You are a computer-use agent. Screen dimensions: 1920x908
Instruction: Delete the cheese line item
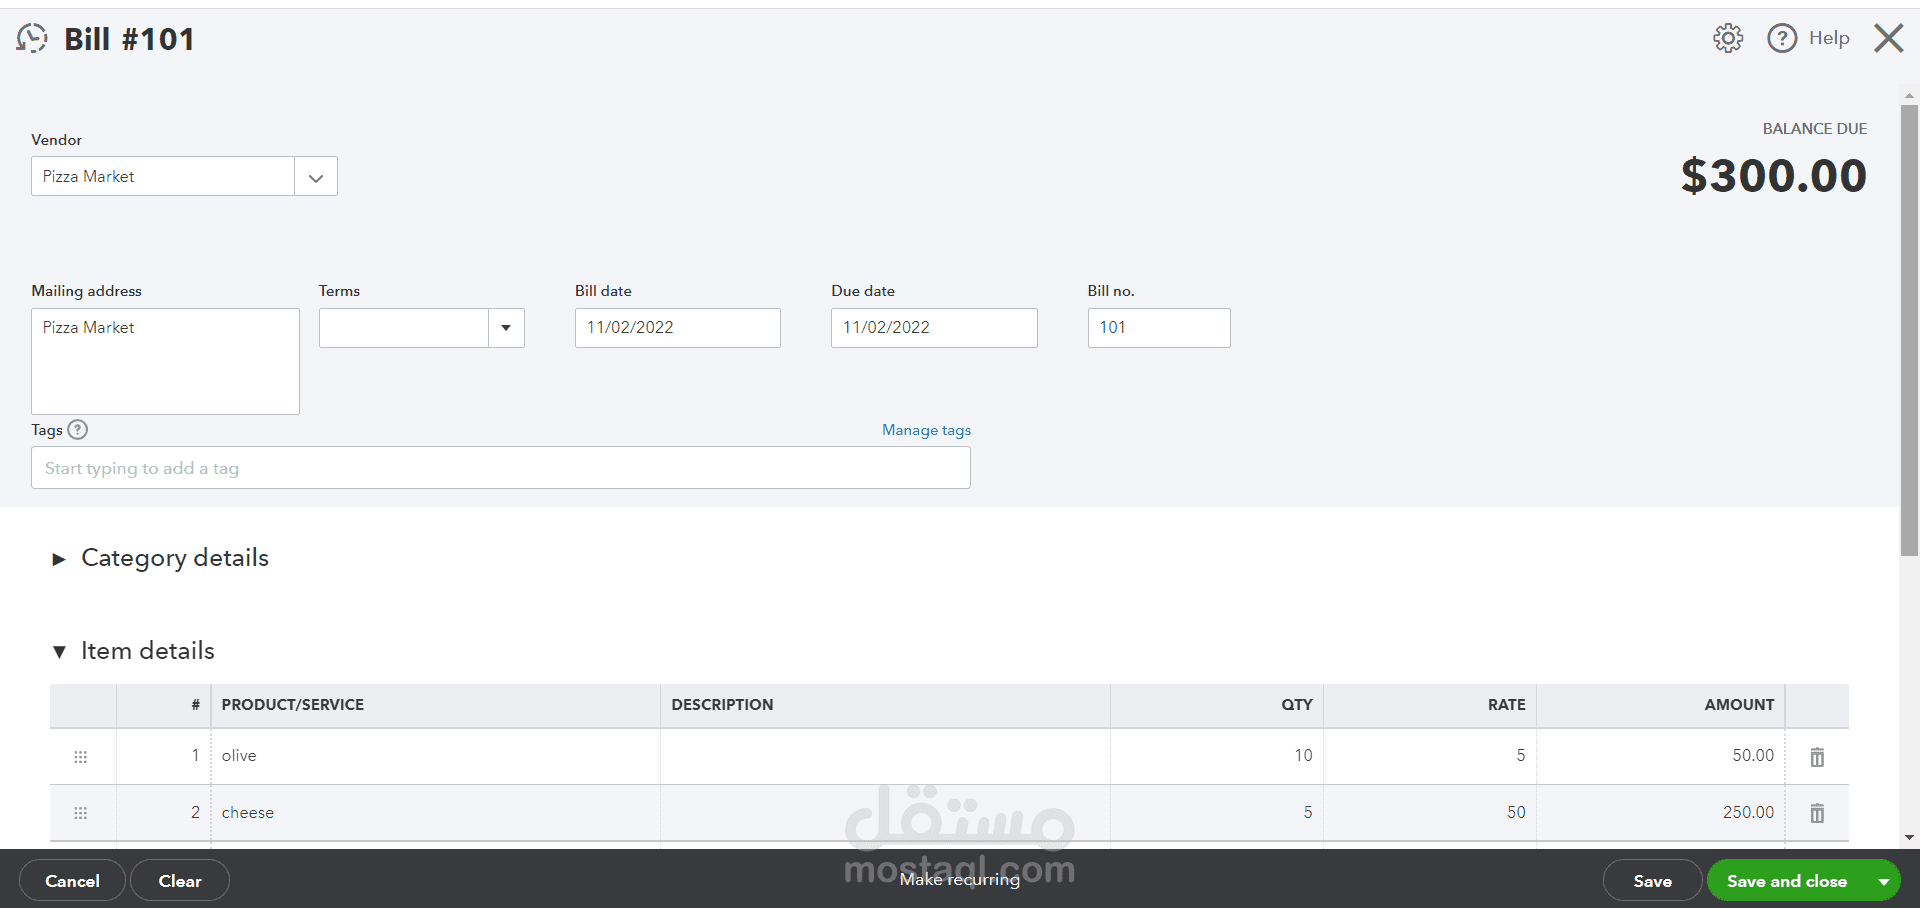coord(1817,813)
